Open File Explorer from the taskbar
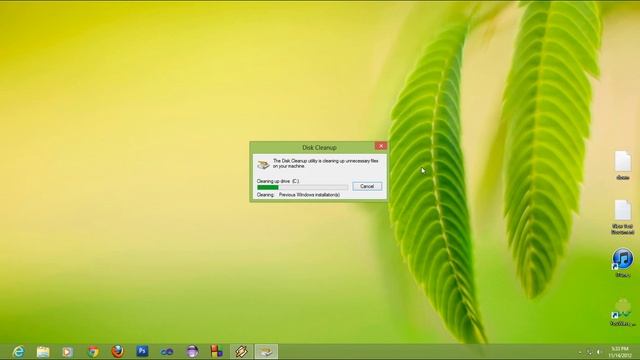The height and width of the screenshot is (360, 640). pyautogui.click(x=43, y=351)
